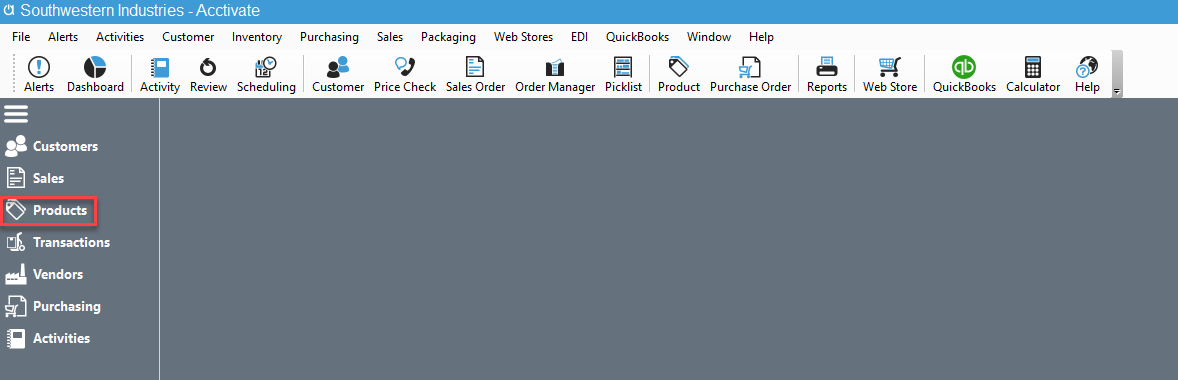Launch QuickBooks from the toolbar
The image size is (1178, 380).
pos(965,75)
